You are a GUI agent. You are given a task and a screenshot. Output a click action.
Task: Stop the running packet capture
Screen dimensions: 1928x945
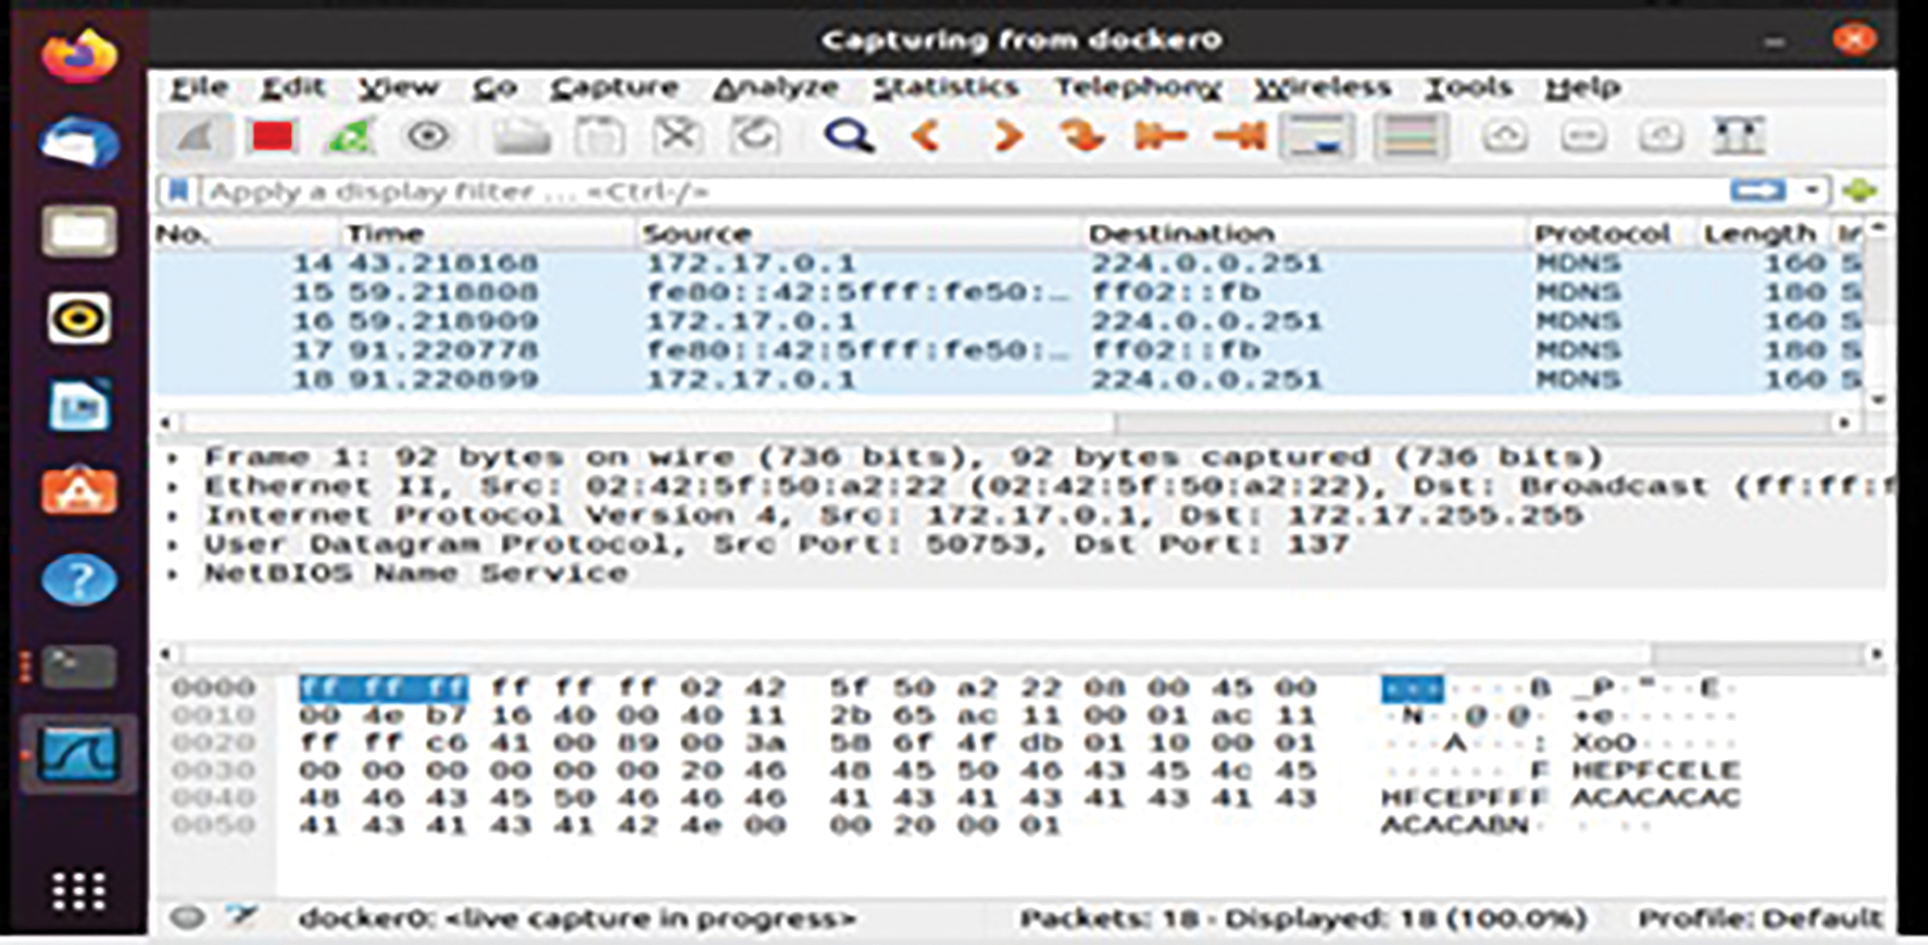pyautogui.click(x=272, y=136)
